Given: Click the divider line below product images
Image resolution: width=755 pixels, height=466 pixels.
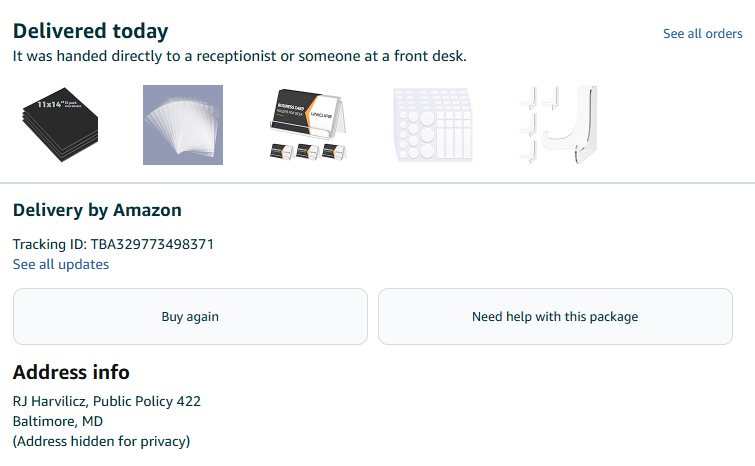Looking at the screenshot, I should [377, 183].
